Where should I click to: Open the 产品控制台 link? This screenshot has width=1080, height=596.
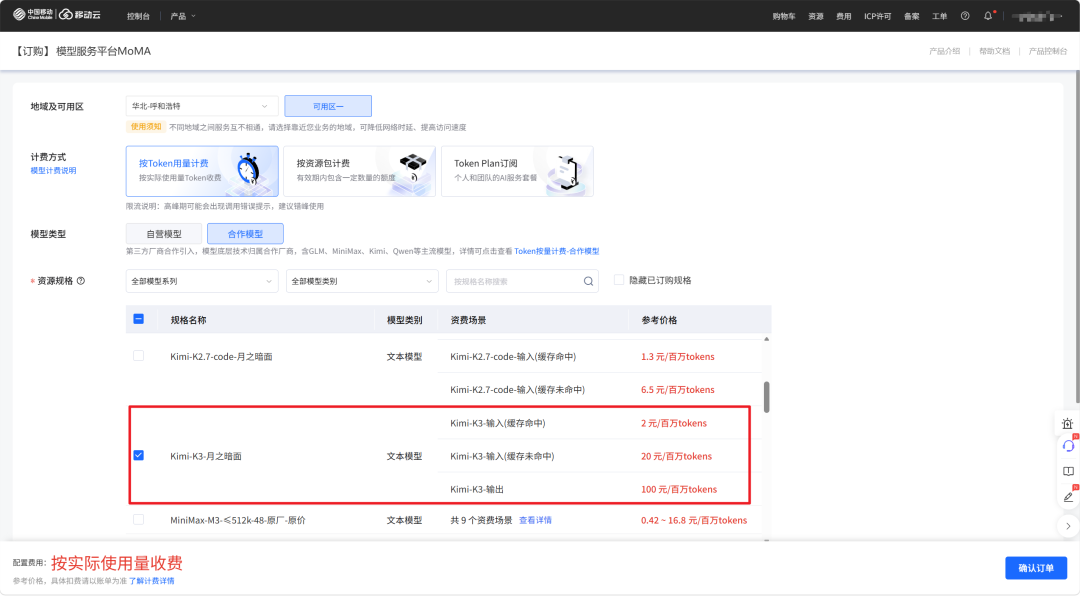1048,51
